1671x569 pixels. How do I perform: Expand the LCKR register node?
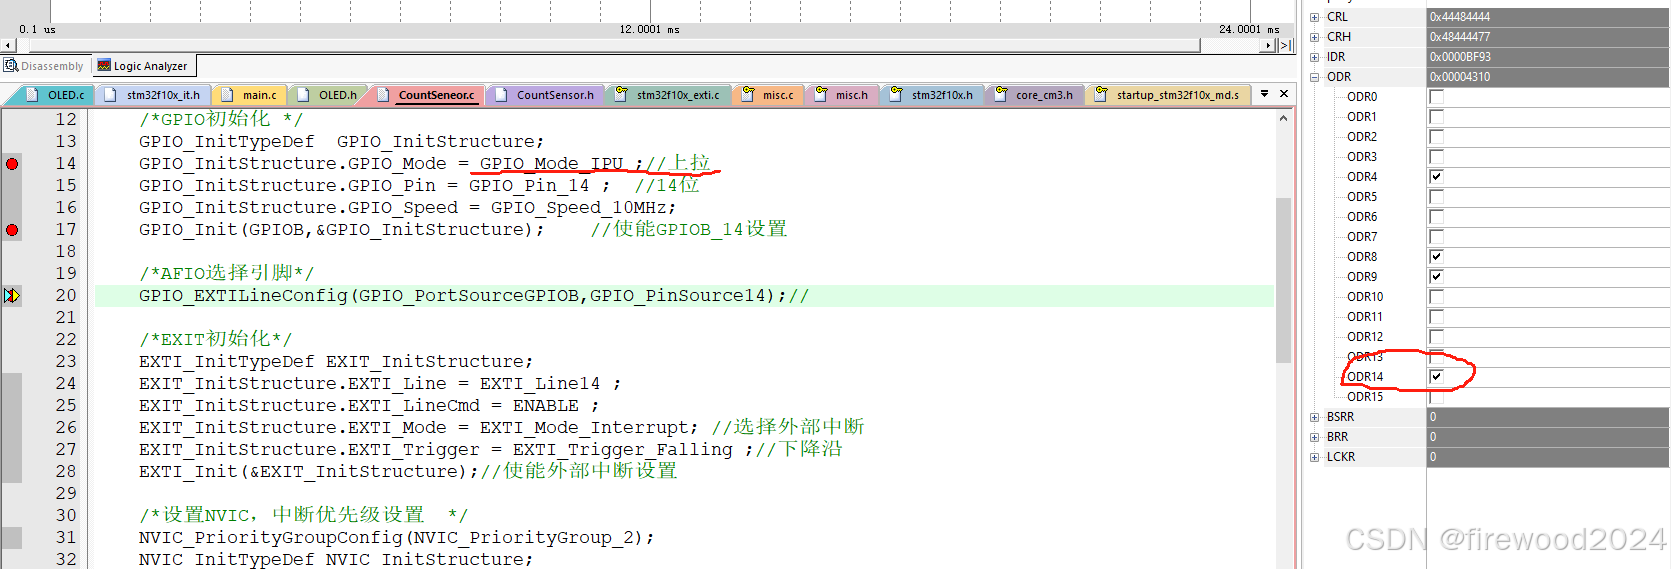(x=1314, y=457)
